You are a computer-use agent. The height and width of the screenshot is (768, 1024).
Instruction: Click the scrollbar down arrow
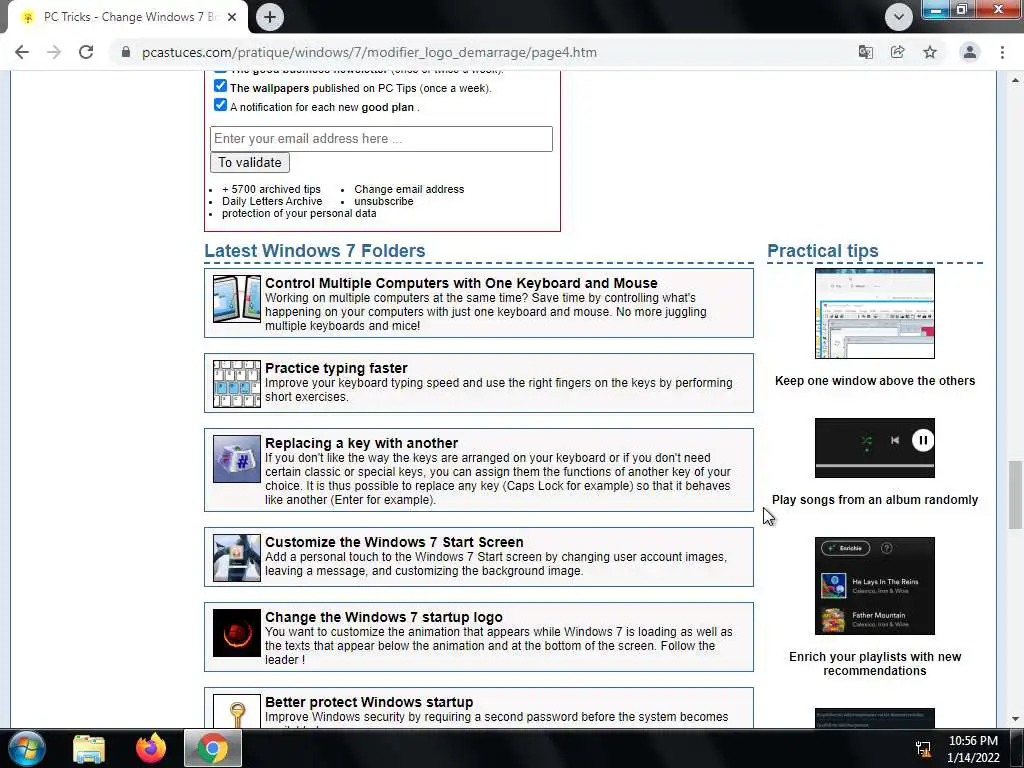pos(1015,718)
